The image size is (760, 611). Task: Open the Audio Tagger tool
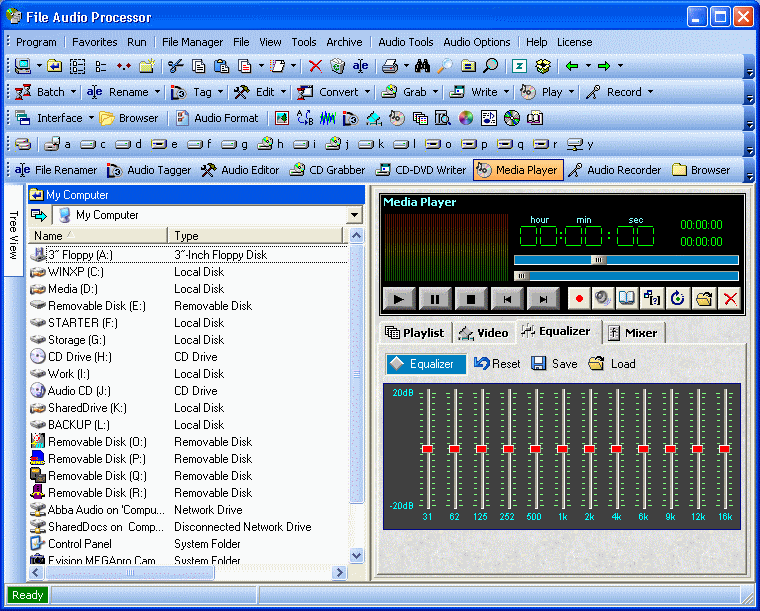point(149,170)
